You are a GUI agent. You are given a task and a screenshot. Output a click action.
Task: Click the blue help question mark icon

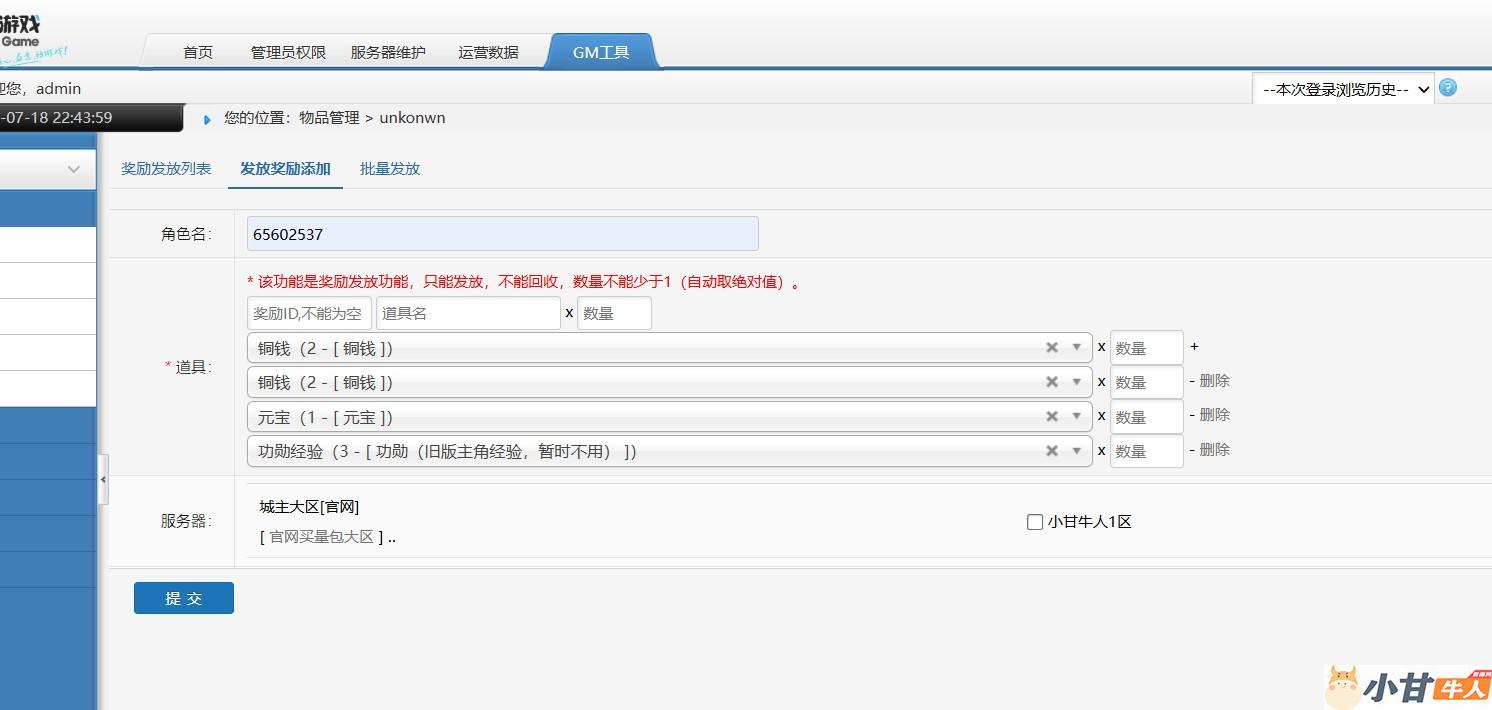pos(1447,88)
